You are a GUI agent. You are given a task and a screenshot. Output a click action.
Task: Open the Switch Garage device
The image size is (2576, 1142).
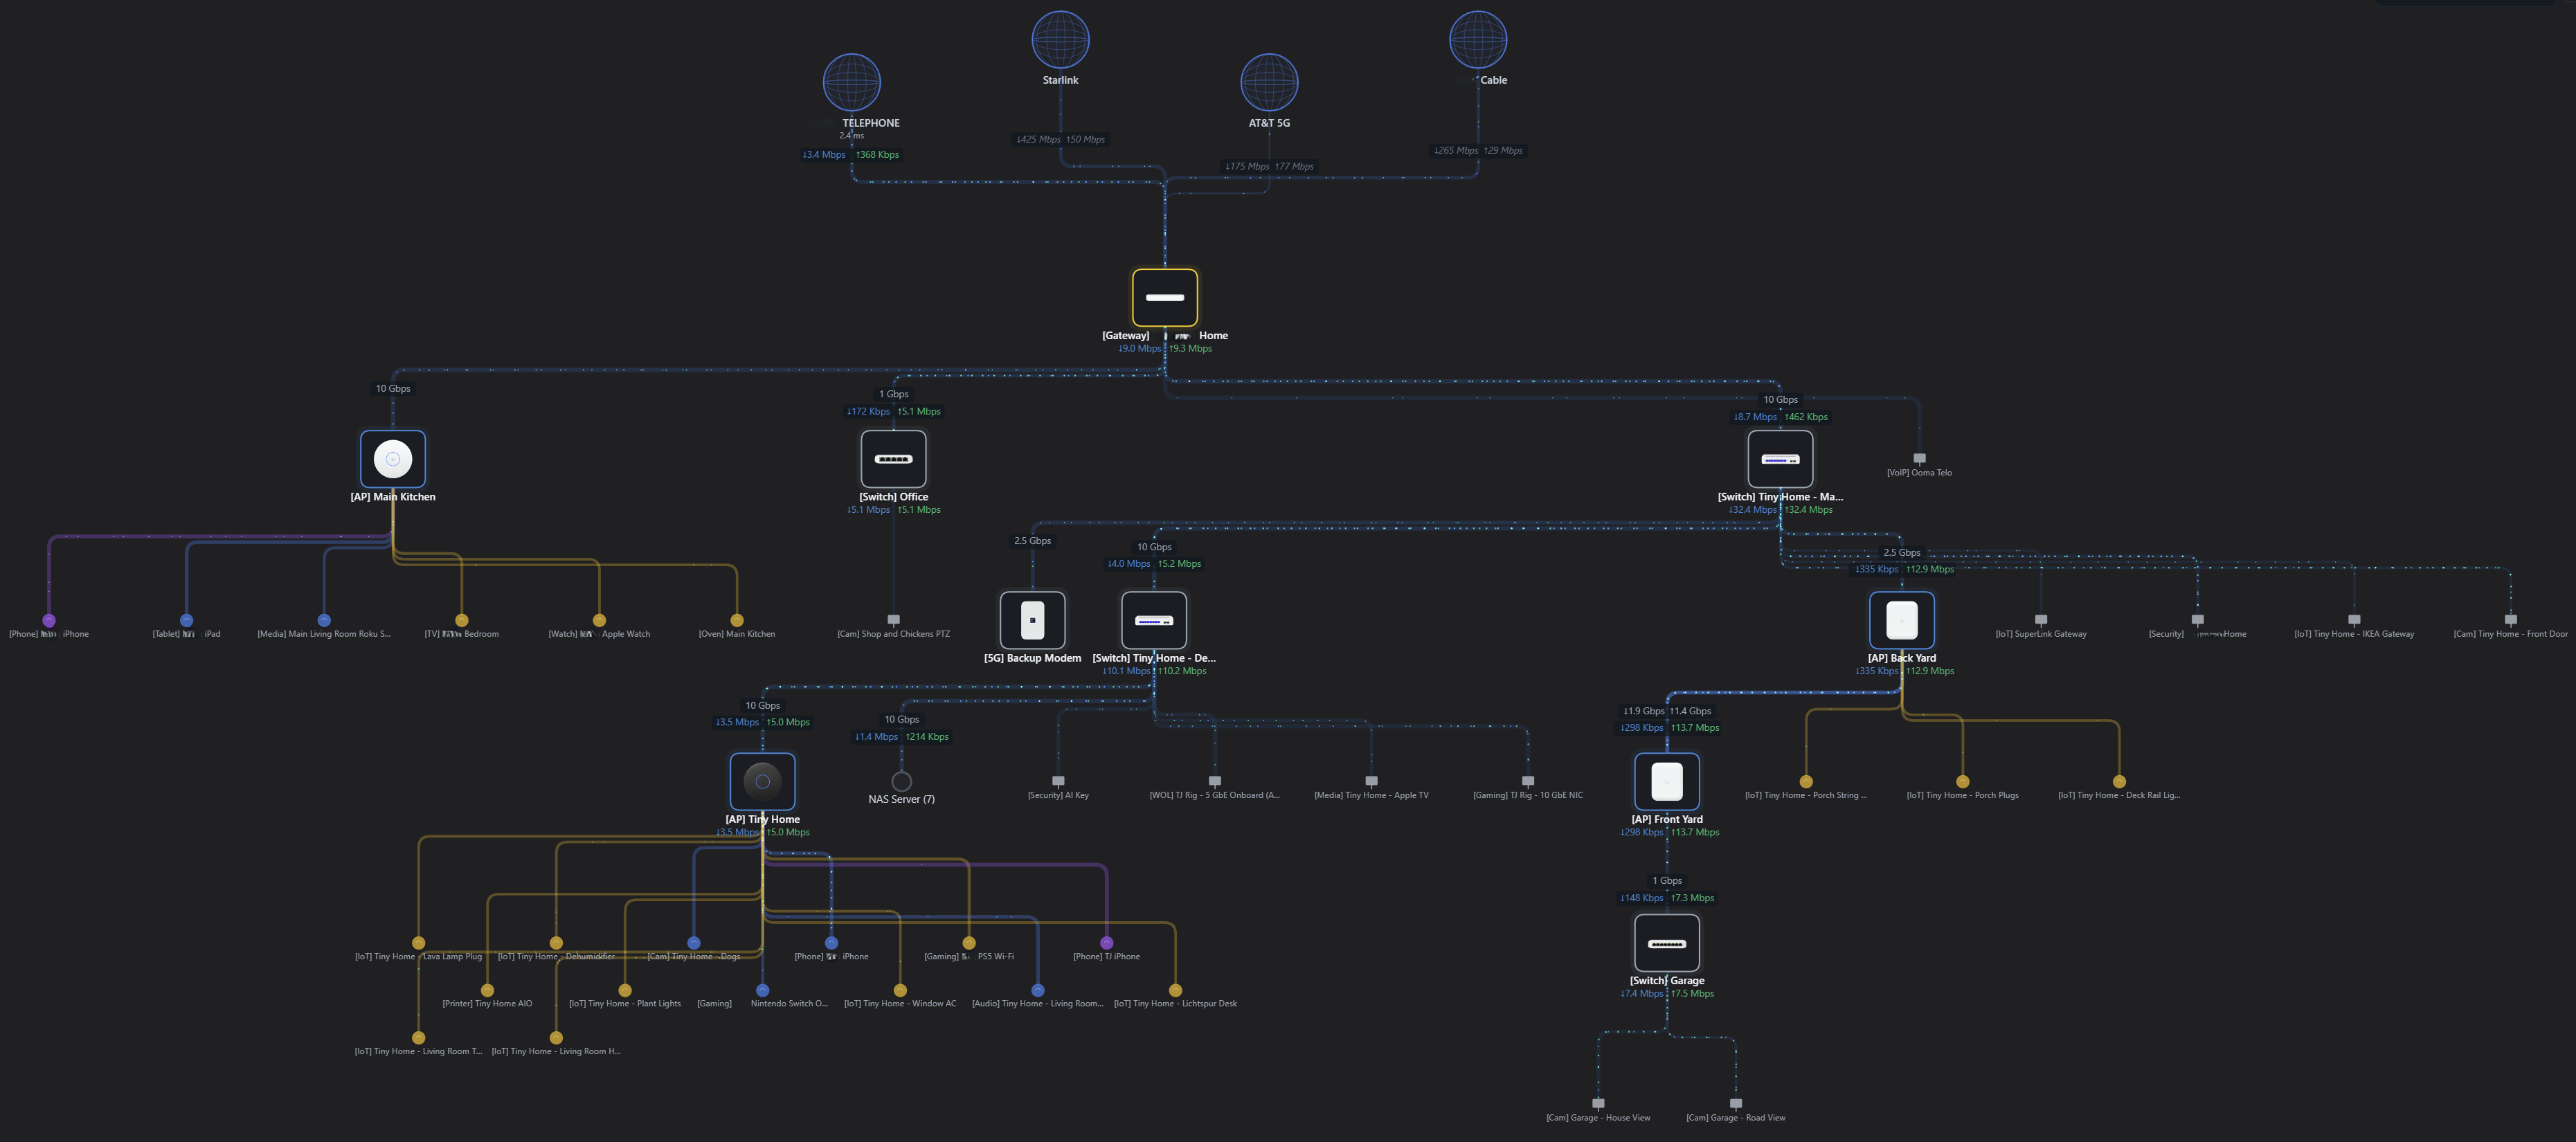[x=1667, y=943]
